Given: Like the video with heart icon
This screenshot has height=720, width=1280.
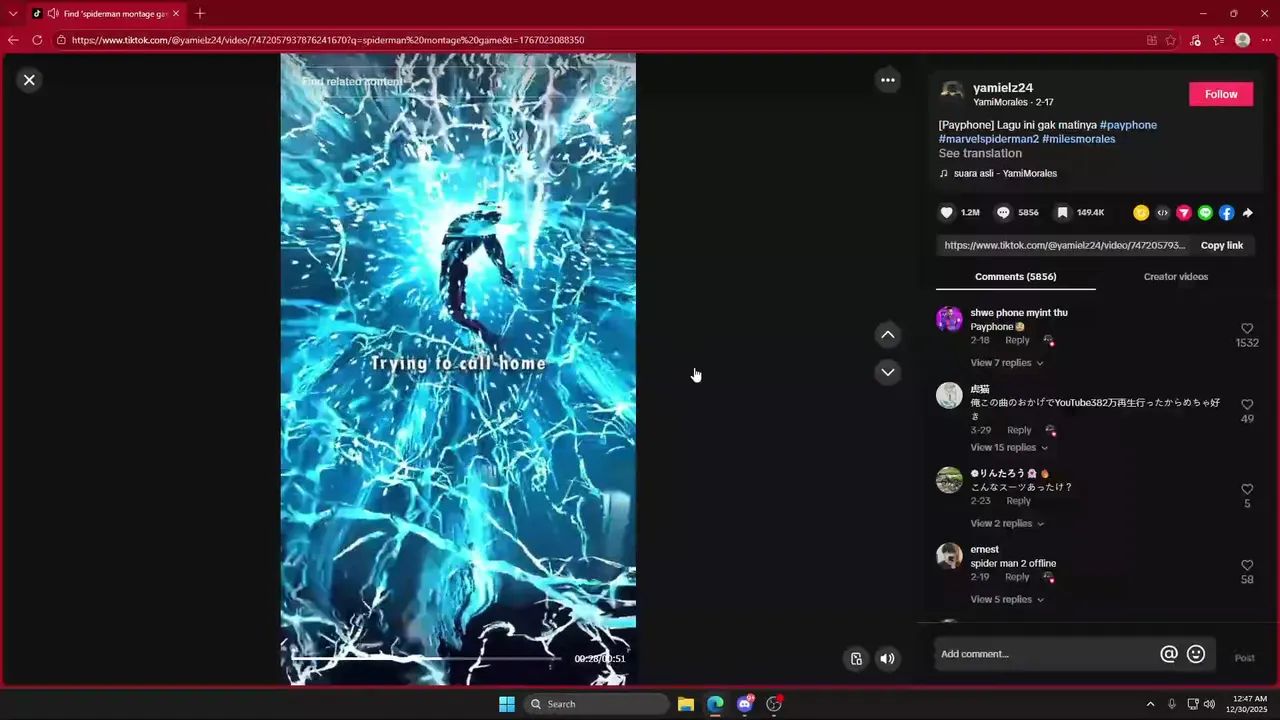Looking at the screenshot, I should [x=947, y=213].
